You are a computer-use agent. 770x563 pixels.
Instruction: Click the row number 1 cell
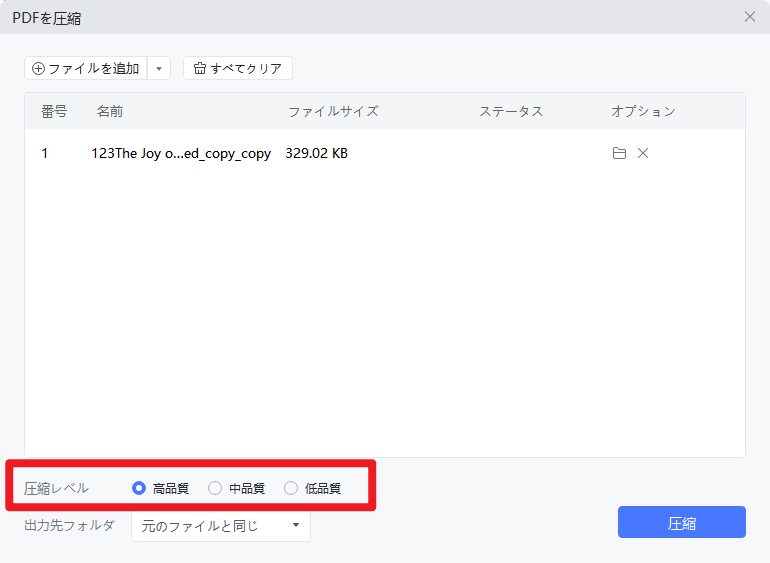[x=44, y=153]
